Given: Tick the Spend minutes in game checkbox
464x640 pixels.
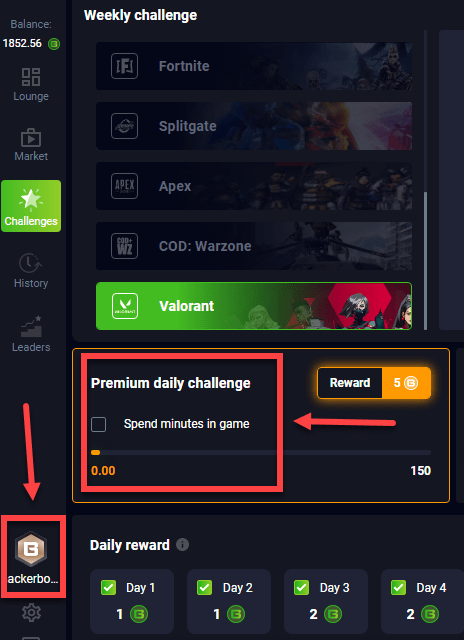Looking at the screenshot, I should 98,424.
